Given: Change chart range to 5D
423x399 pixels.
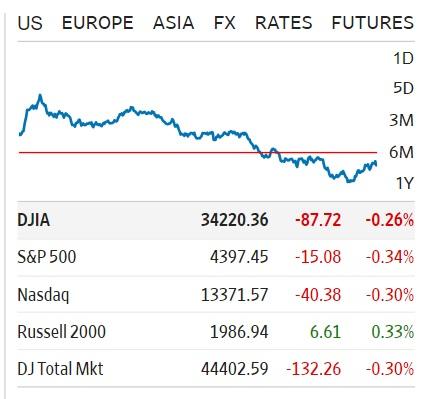Looking at the screenshot, I should point(403,88).
